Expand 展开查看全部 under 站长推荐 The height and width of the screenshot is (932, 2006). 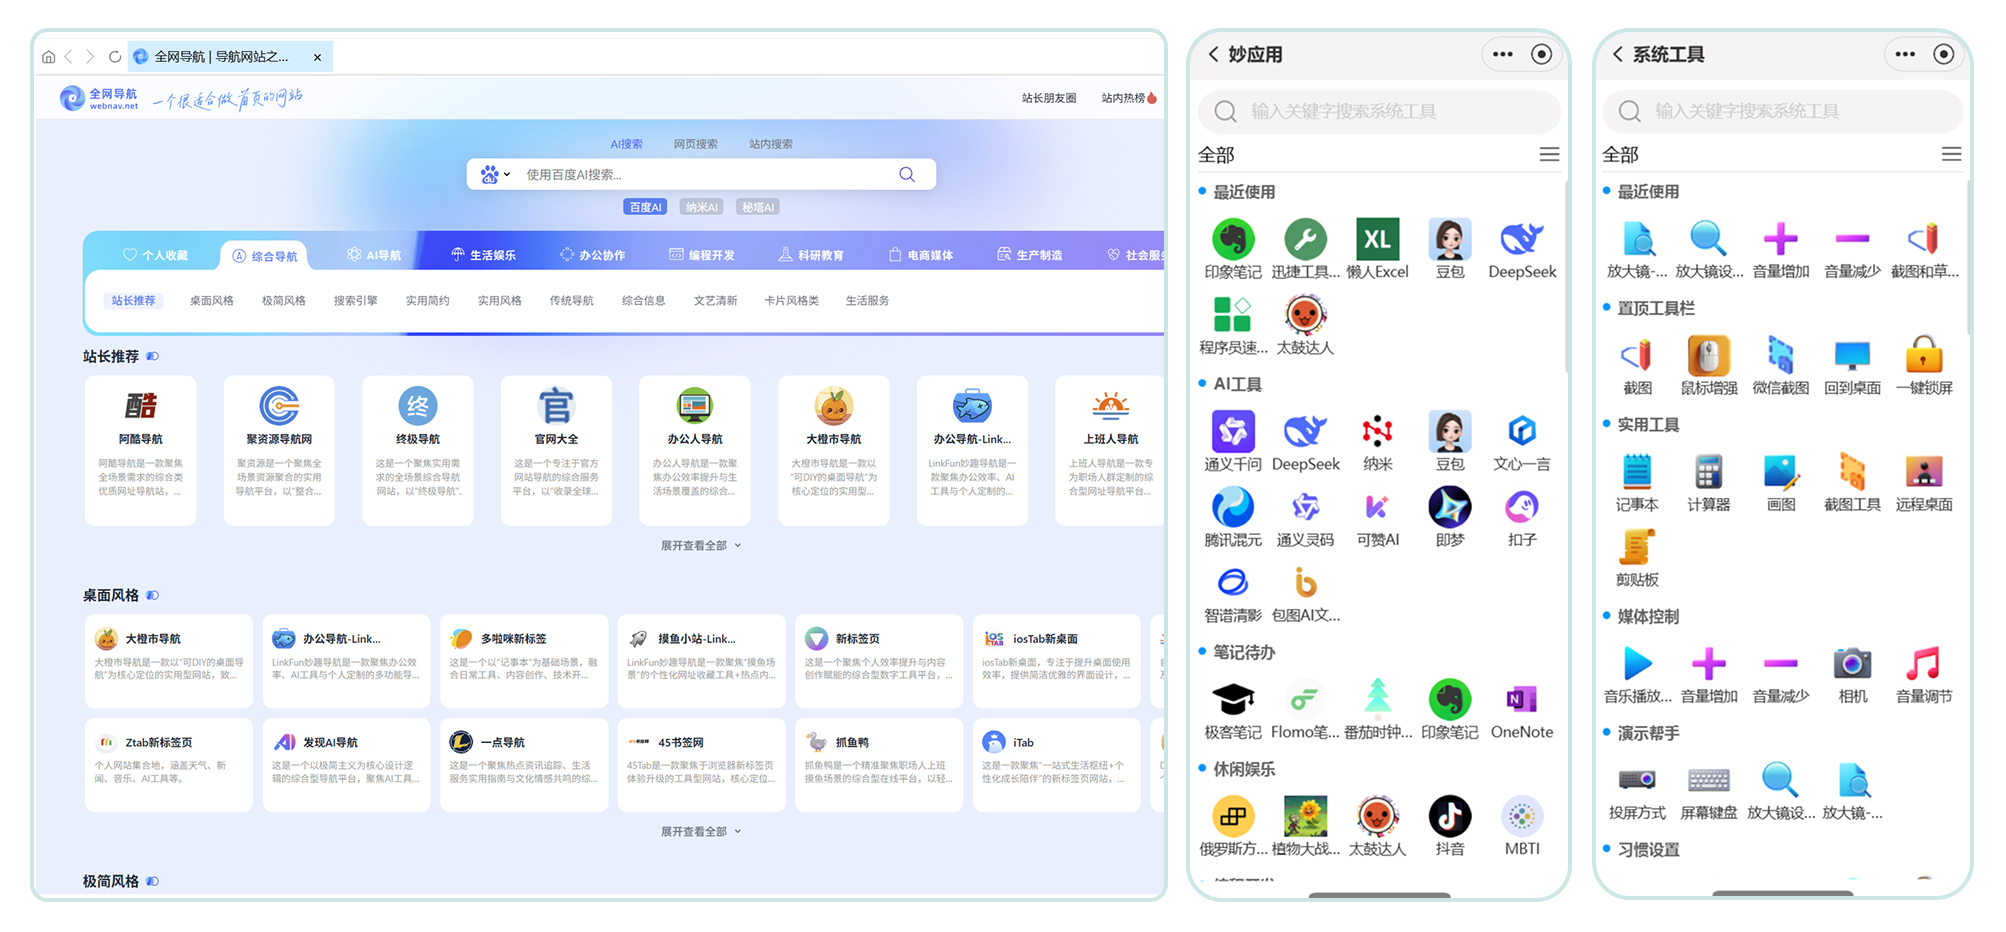tap(698, 545)
